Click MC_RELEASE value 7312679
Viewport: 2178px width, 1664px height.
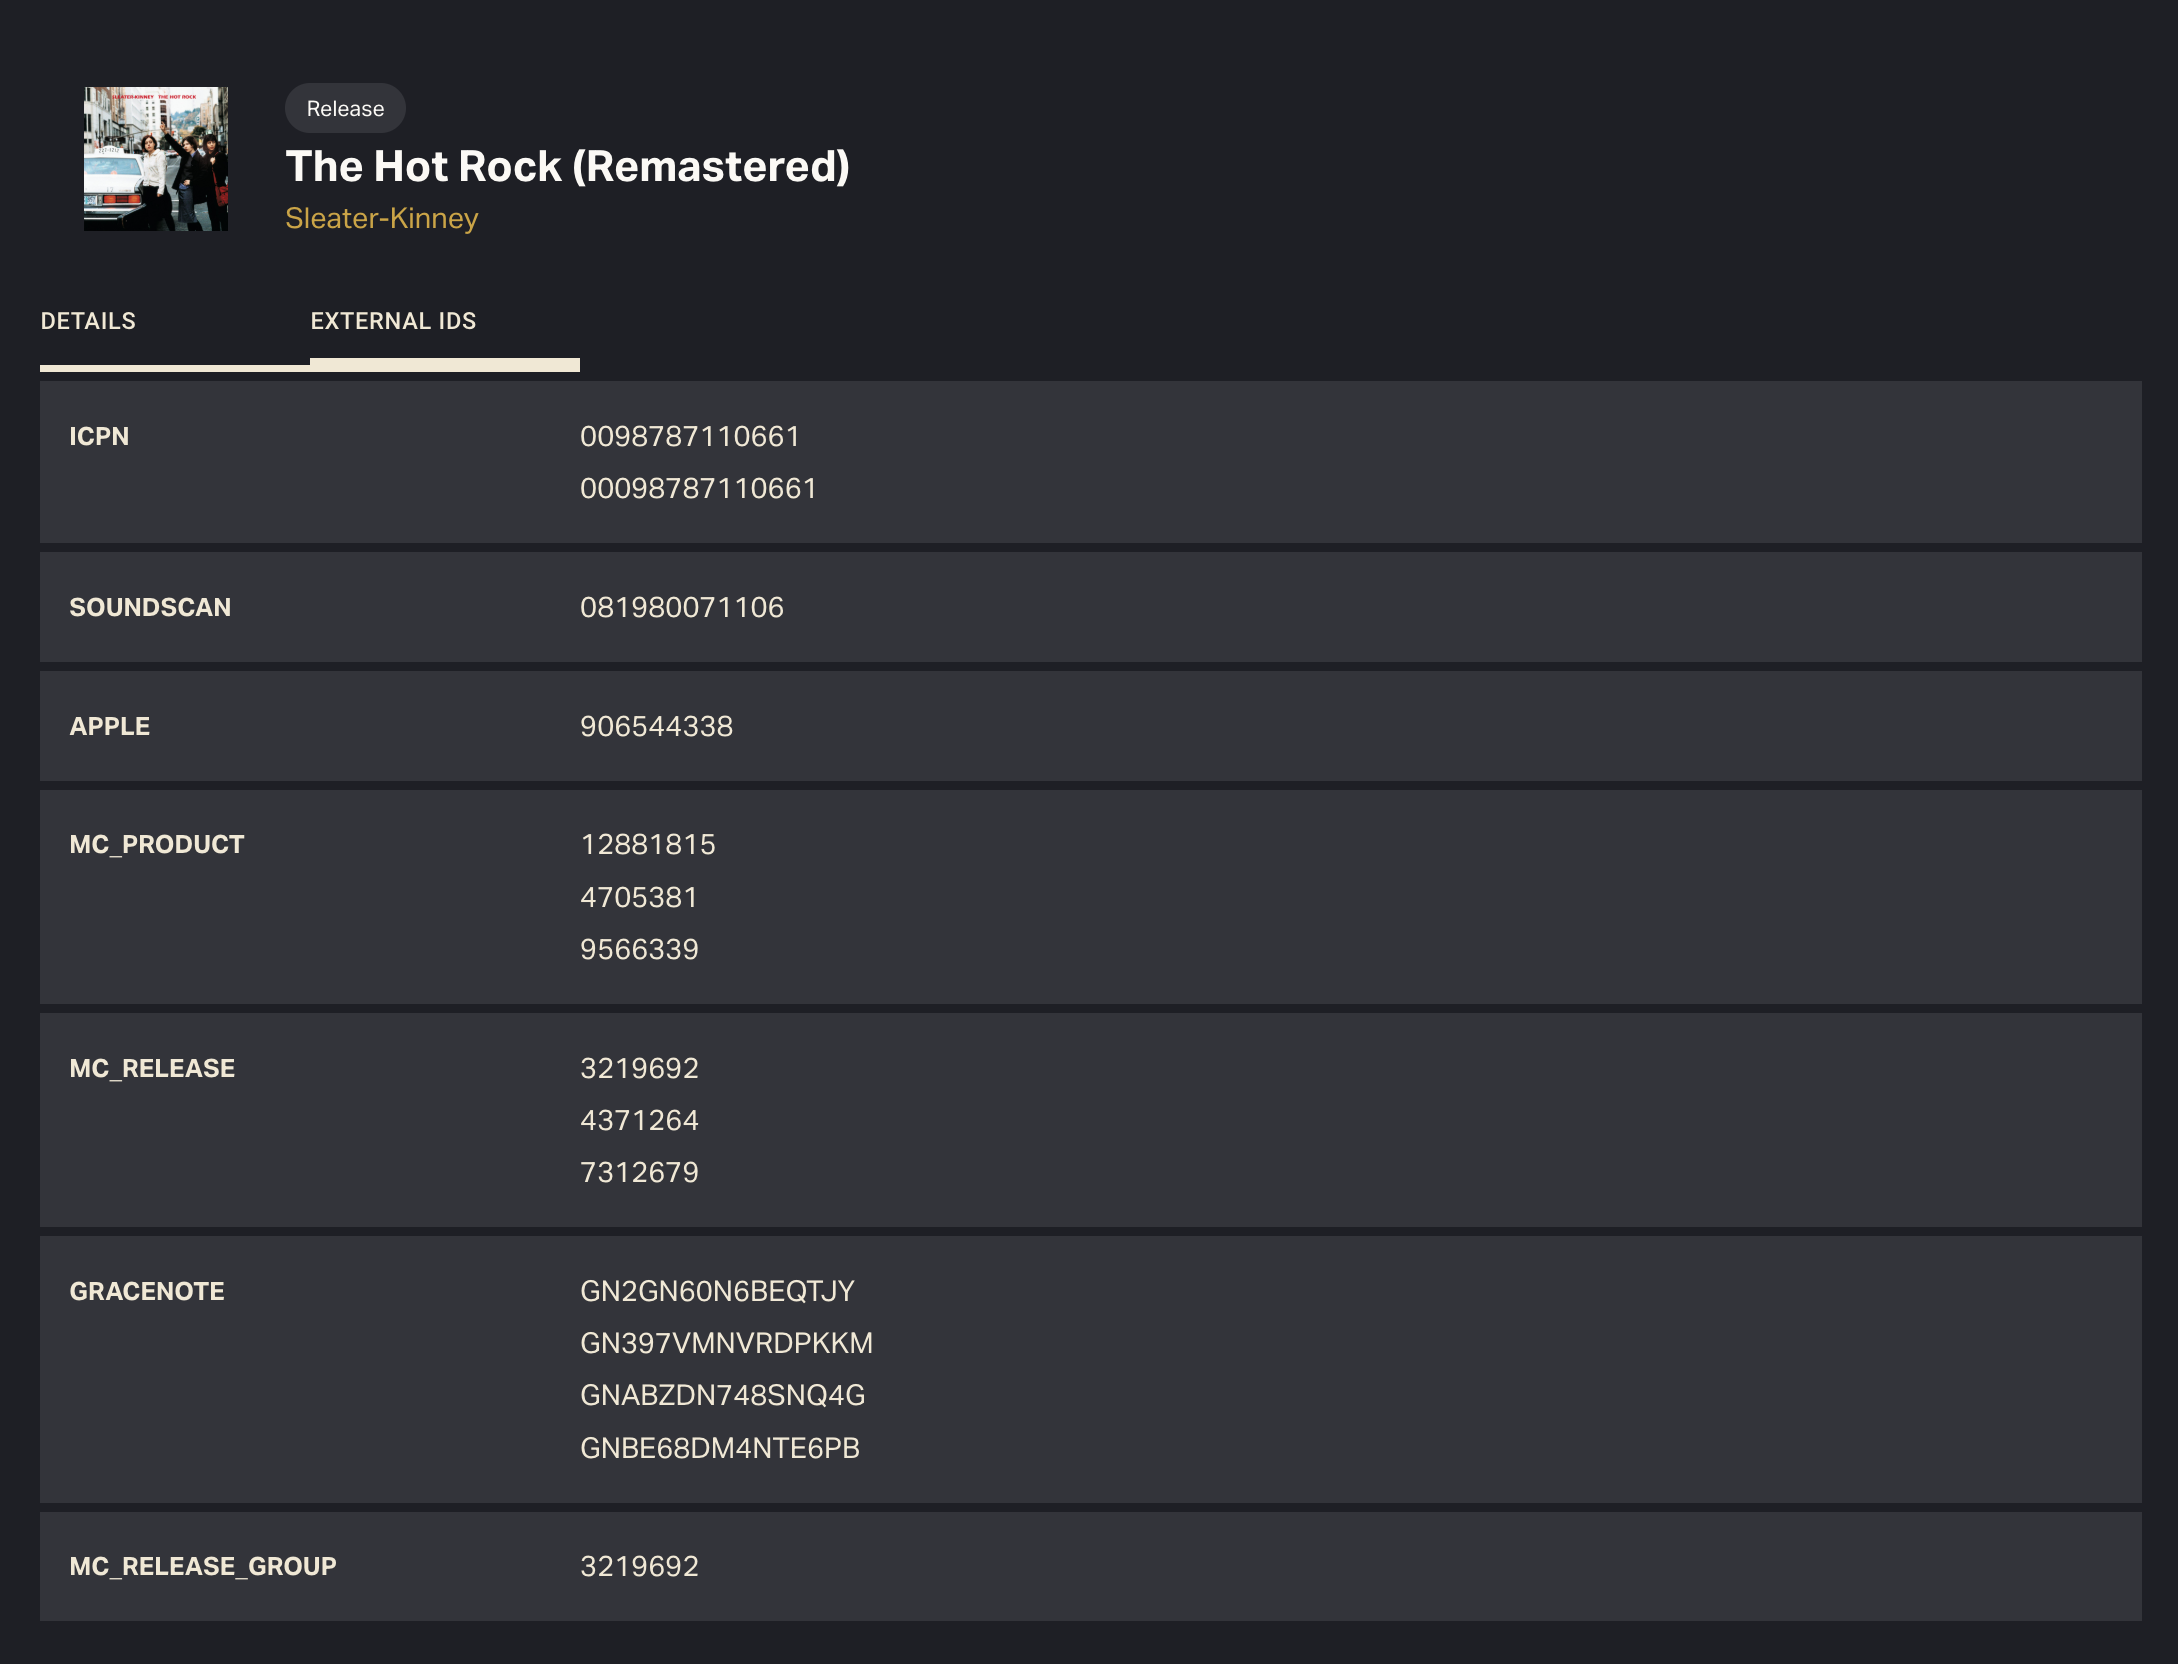[640, 1172]
